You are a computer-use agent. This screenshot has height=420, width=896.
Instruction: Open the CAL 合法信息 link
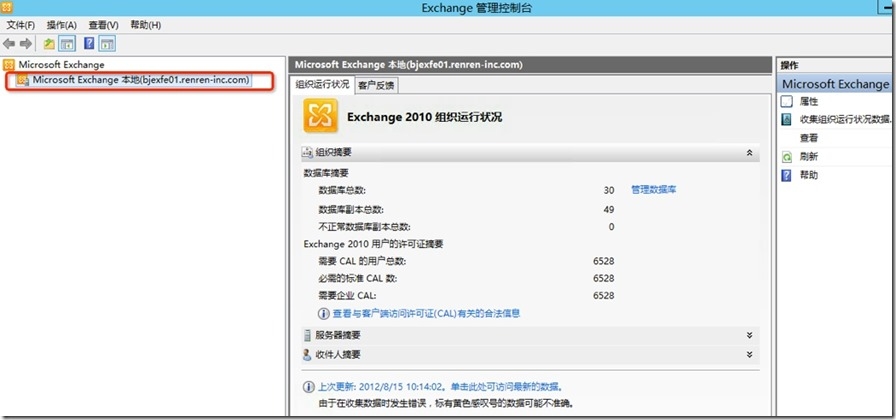pyautogui.click(x=426, y=313)
